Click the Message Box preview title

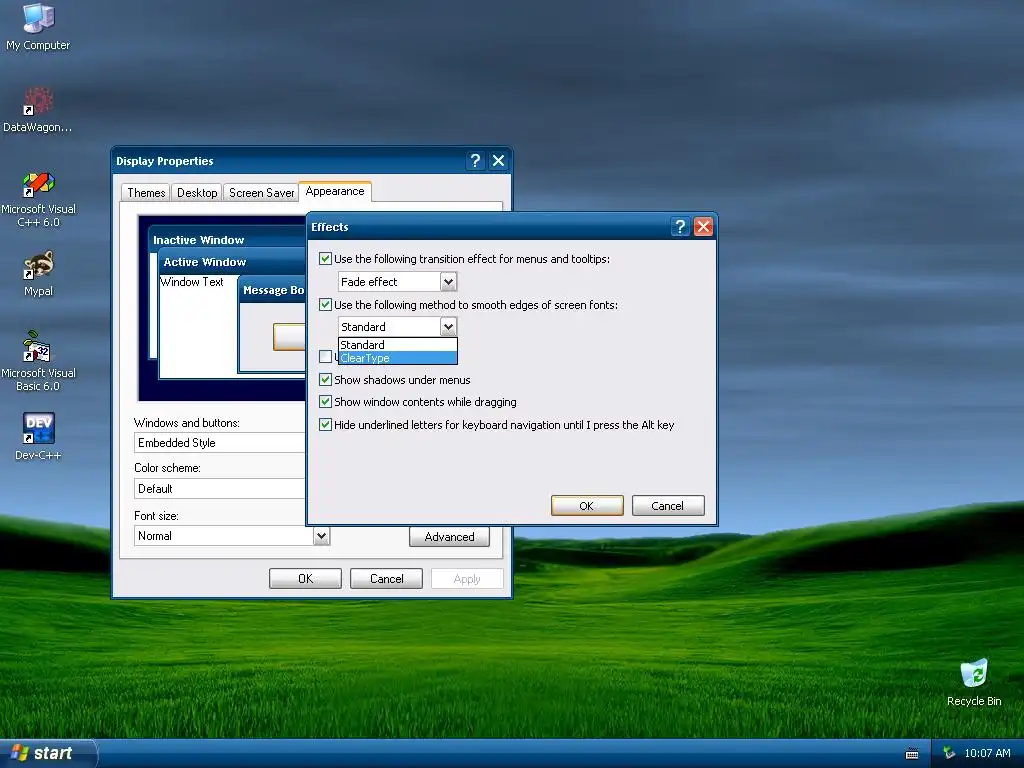[x=273, y=290]
